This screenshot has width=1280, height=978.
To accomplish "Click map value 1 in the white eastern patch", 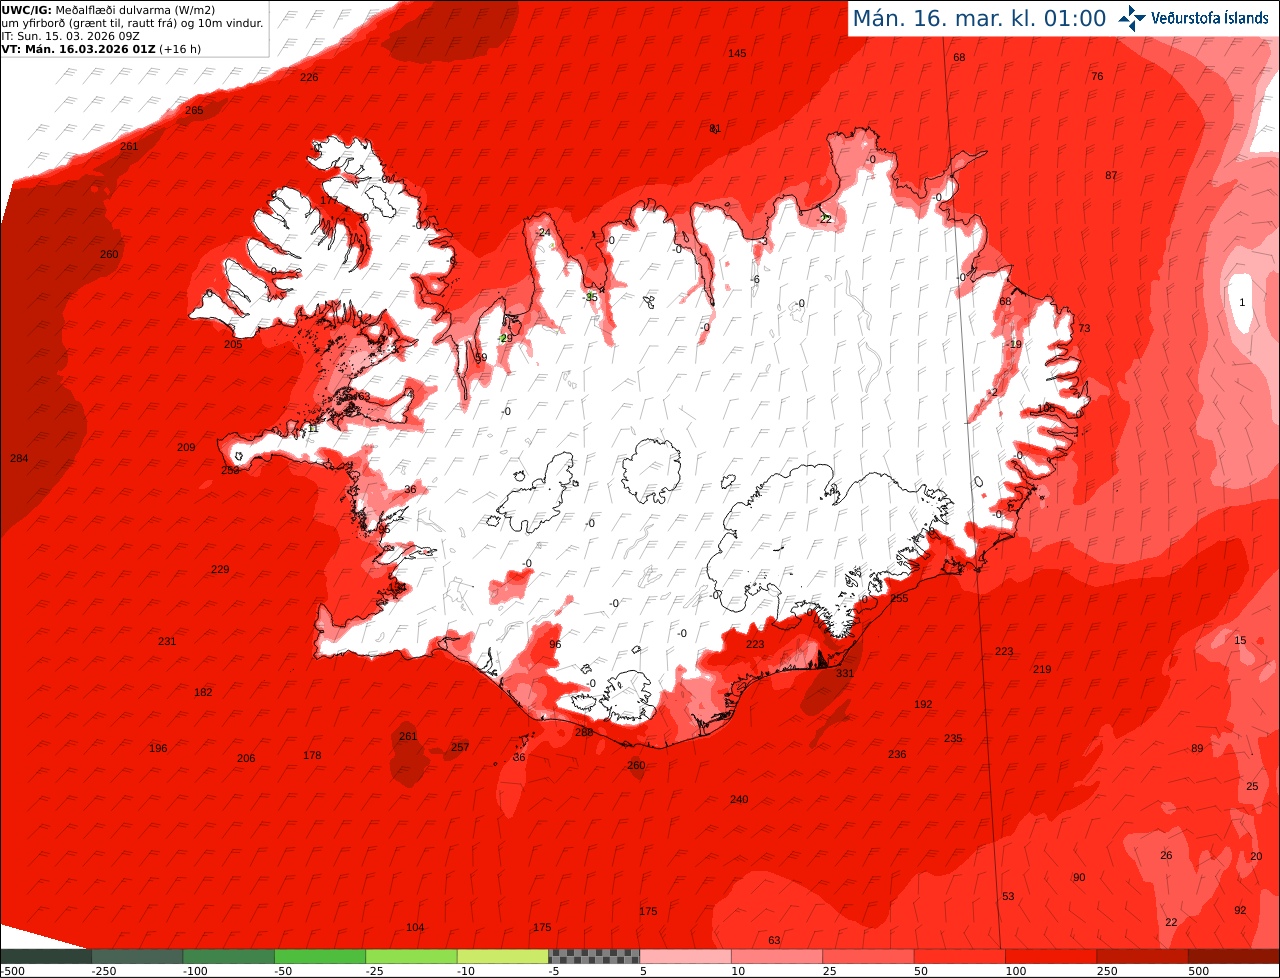I will coord(1243,302).
